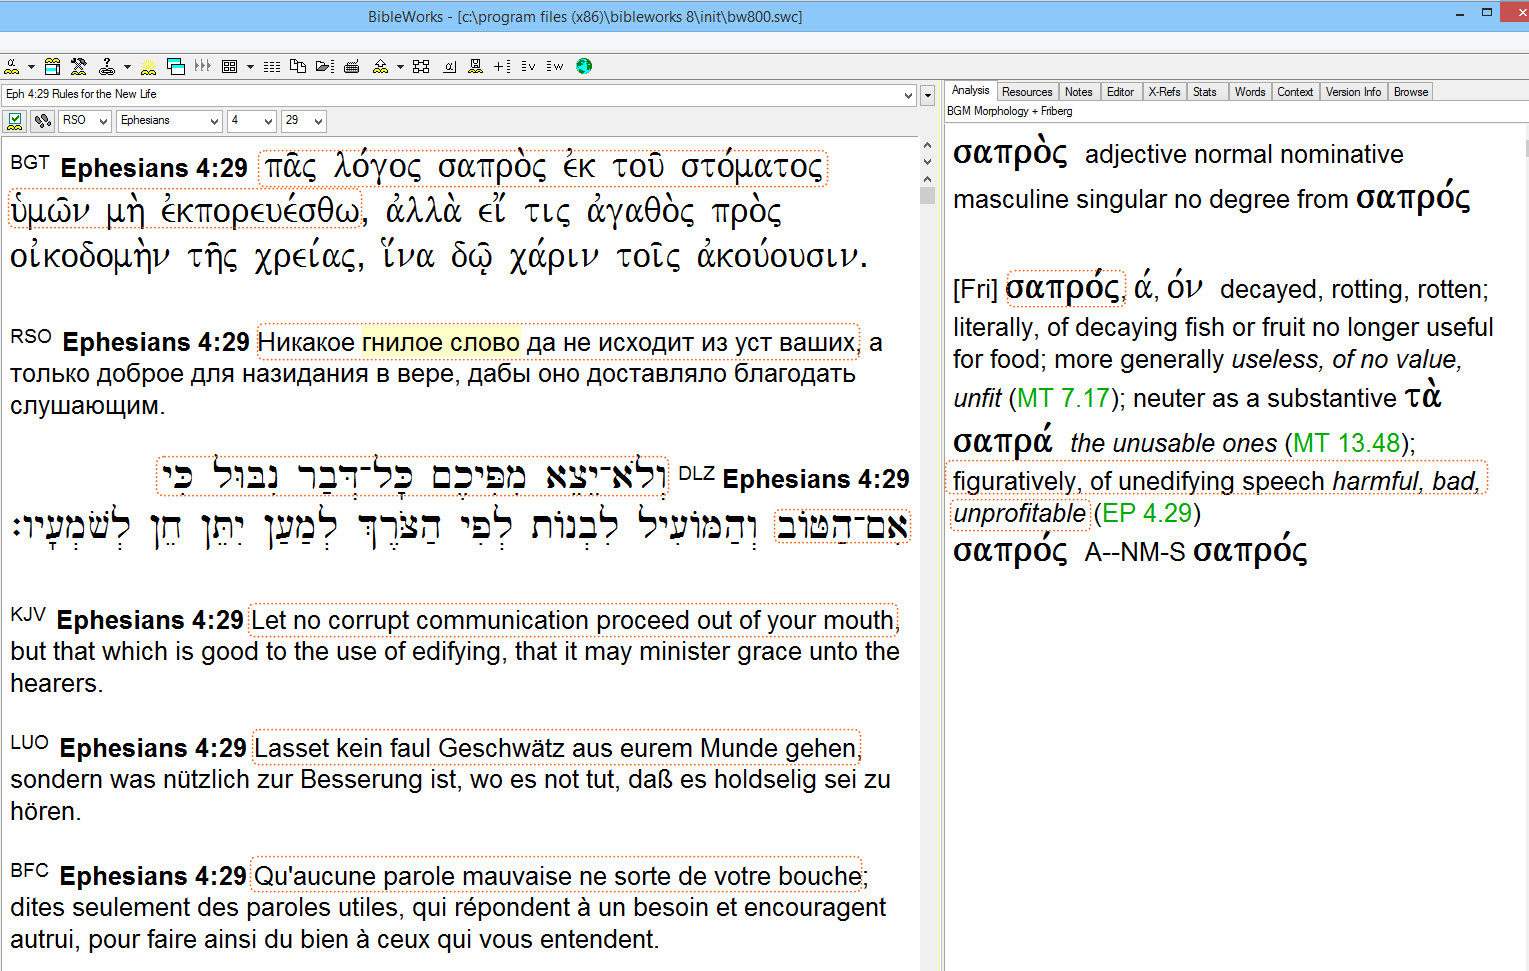Image resolution: width=1529 pixels, height=971 pixels.
Task: Select the X-Refs tab
Action: pos(1164,92)
